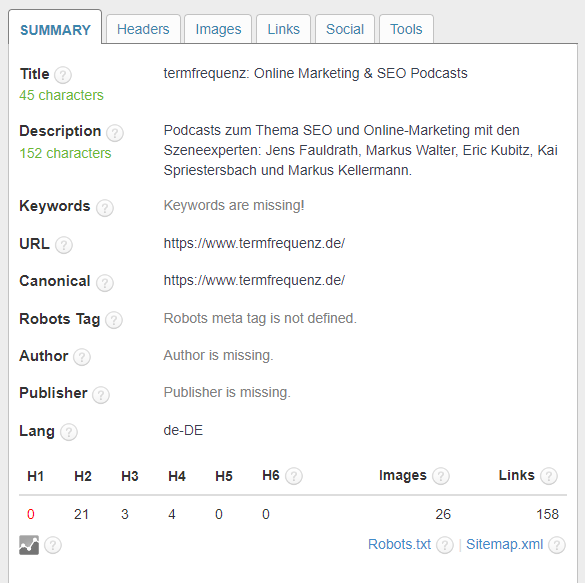Image resolution: width=585 pixels, height=583 pixels.
Task: Open the help icon next to Images count
Action: pos(441,476)
